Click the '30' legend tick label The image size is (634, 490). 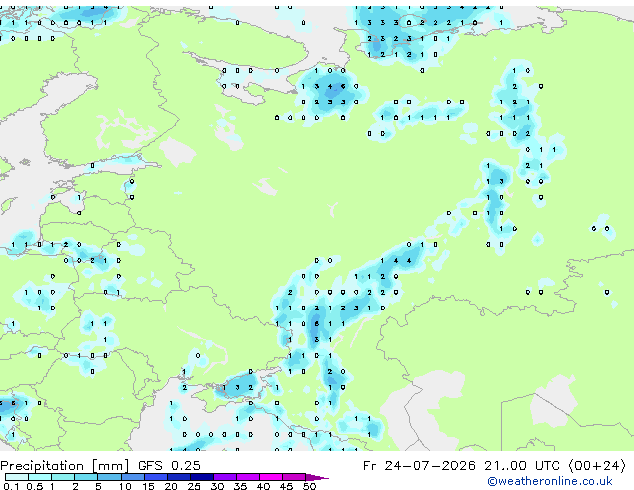(218, 486)
